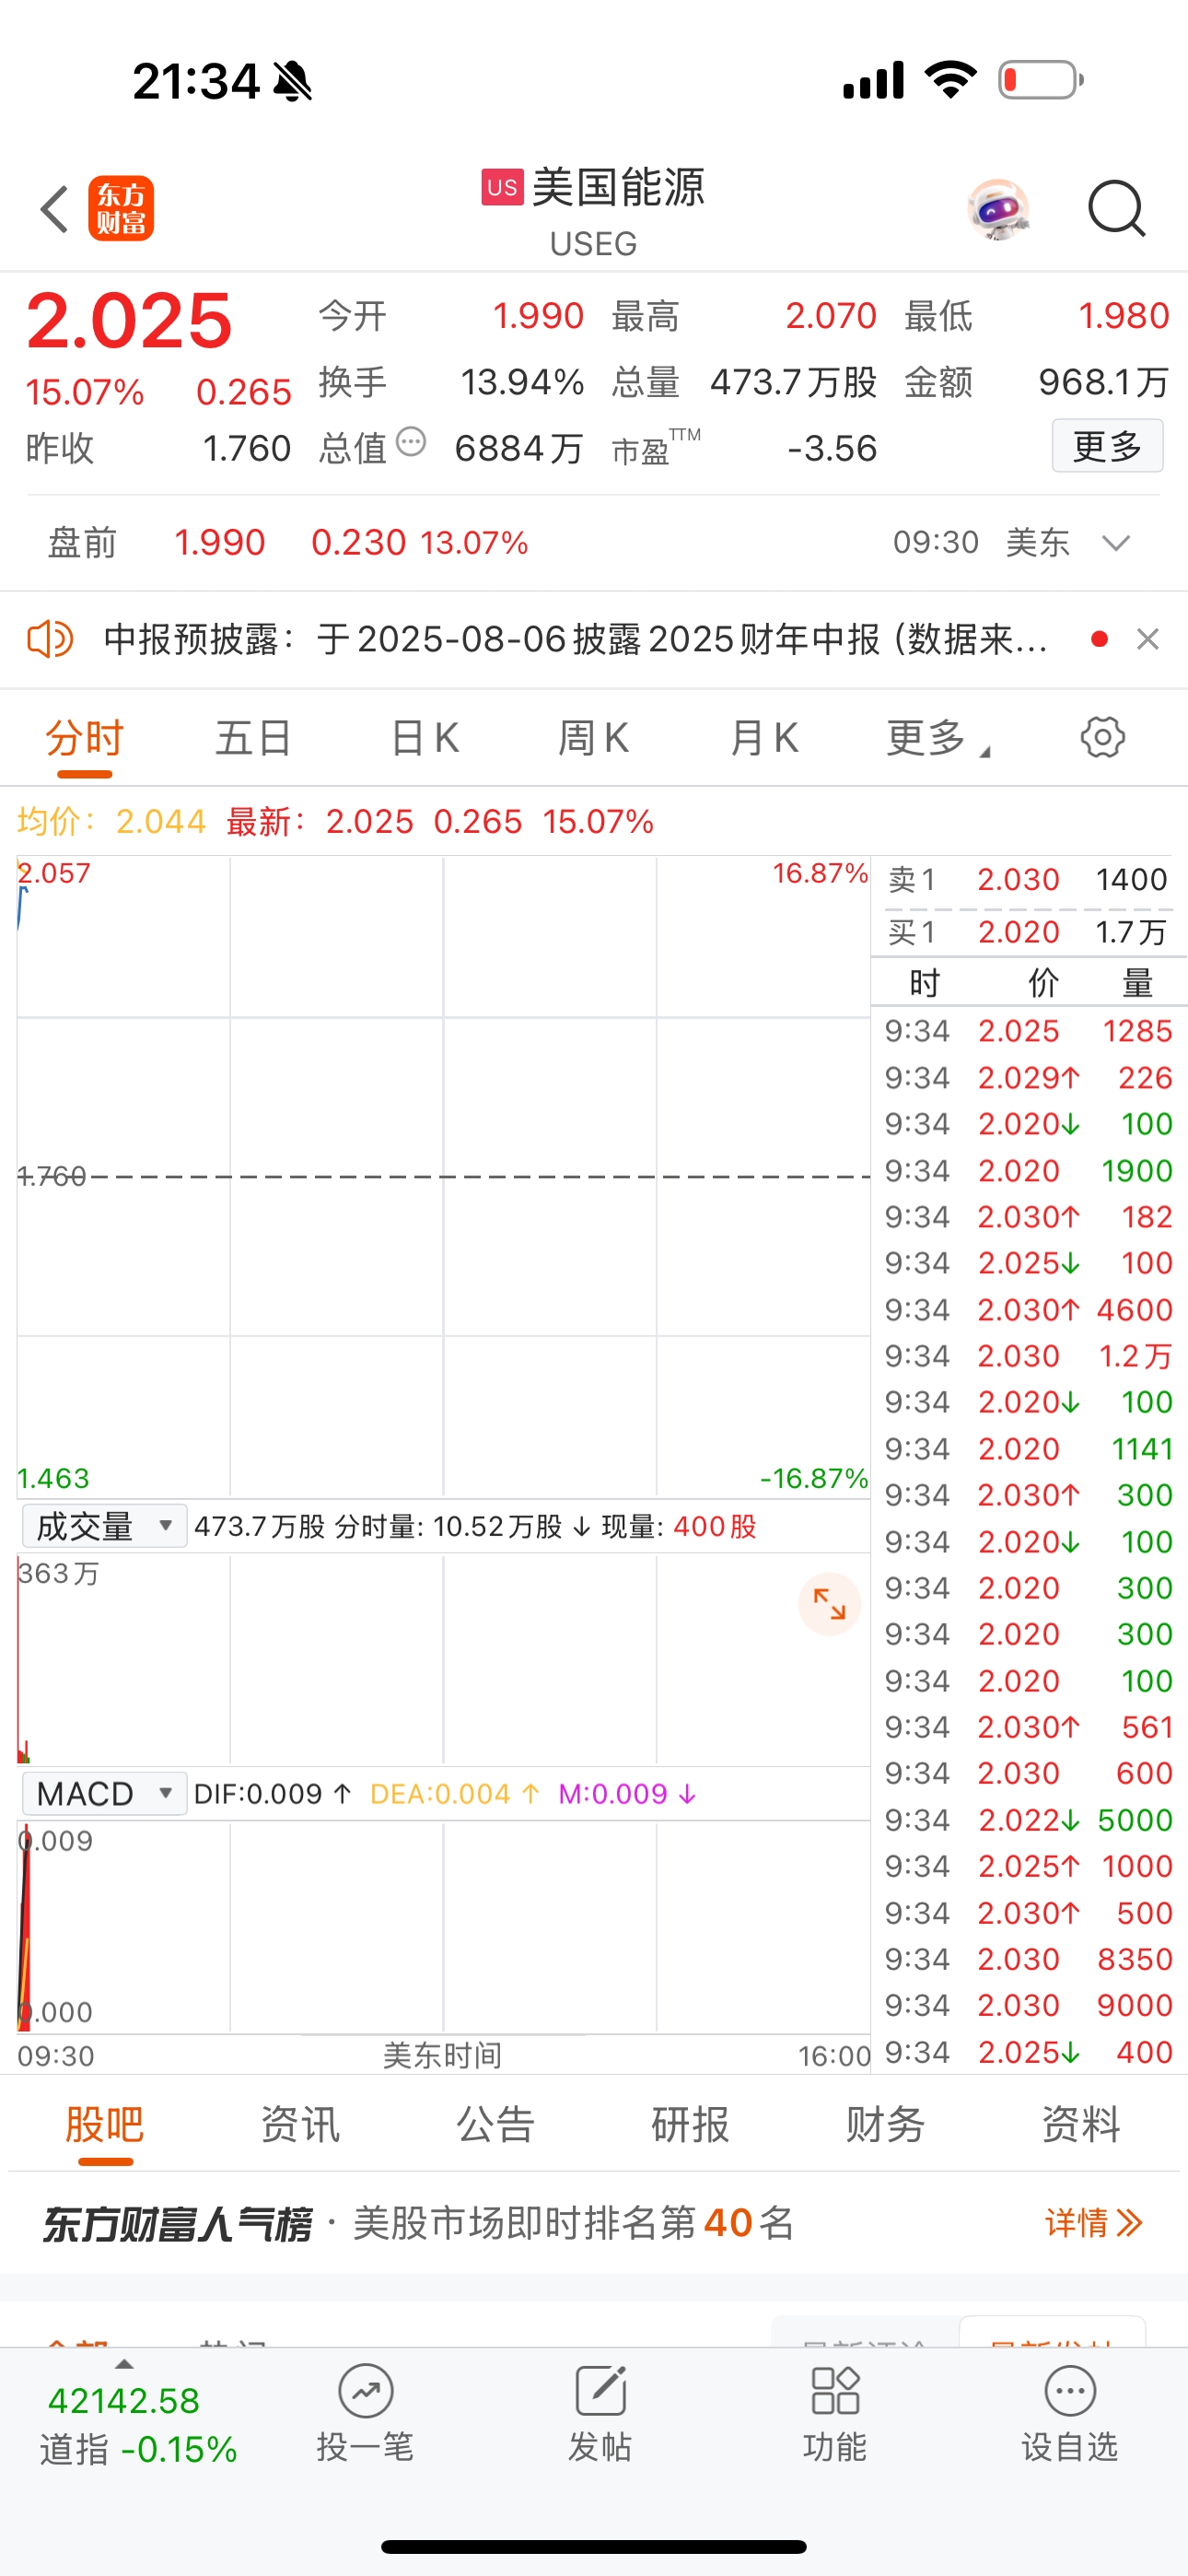The height and width of the screenshot is (2576, 1188).
Task: Expand the pre-market 美东 chevron
Action: pyautogui.click(x=1116, y=543)
